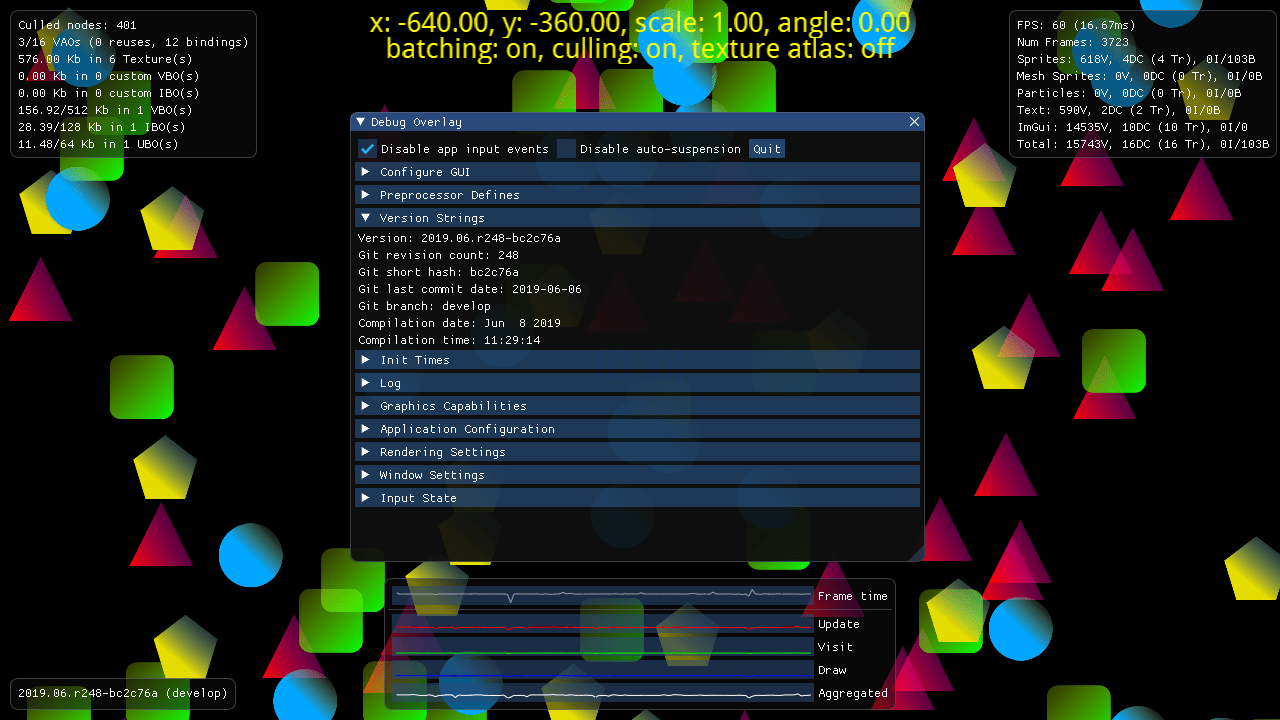
Task: Collapse the Version Strings section
Action: 637,218
